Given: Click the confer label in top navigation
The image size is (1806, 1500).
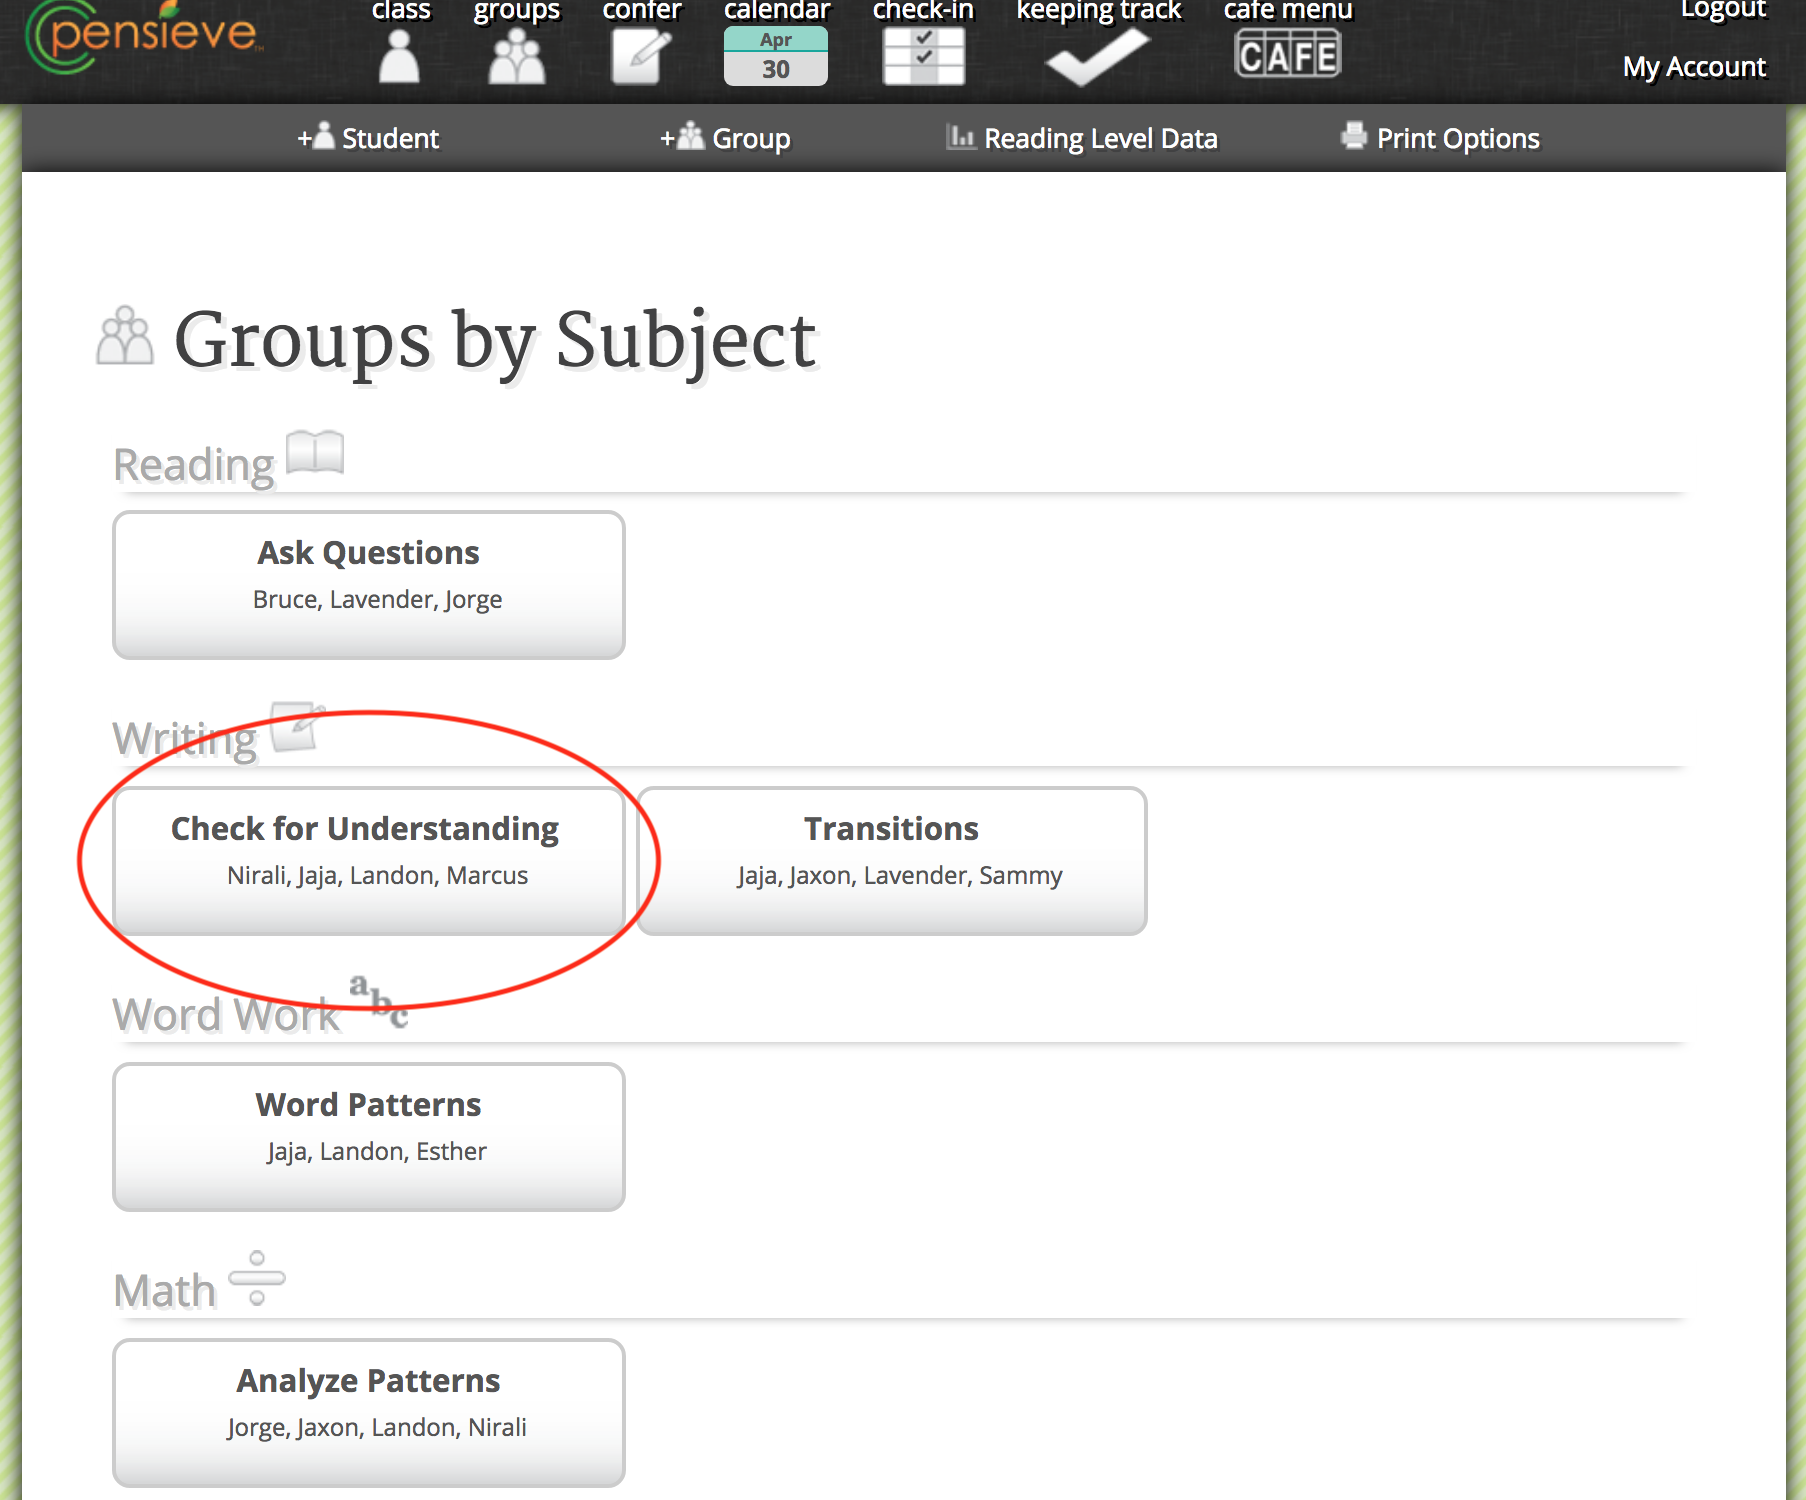Looking at the screenshot, I should coord(642,11).
